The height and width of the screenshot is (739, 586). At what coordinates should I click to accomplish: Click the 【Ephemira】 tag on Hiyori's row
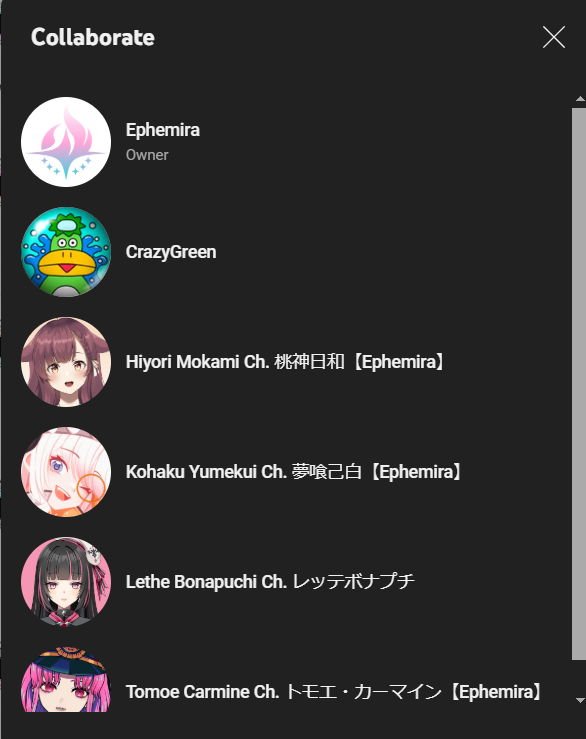click(399, 362)
